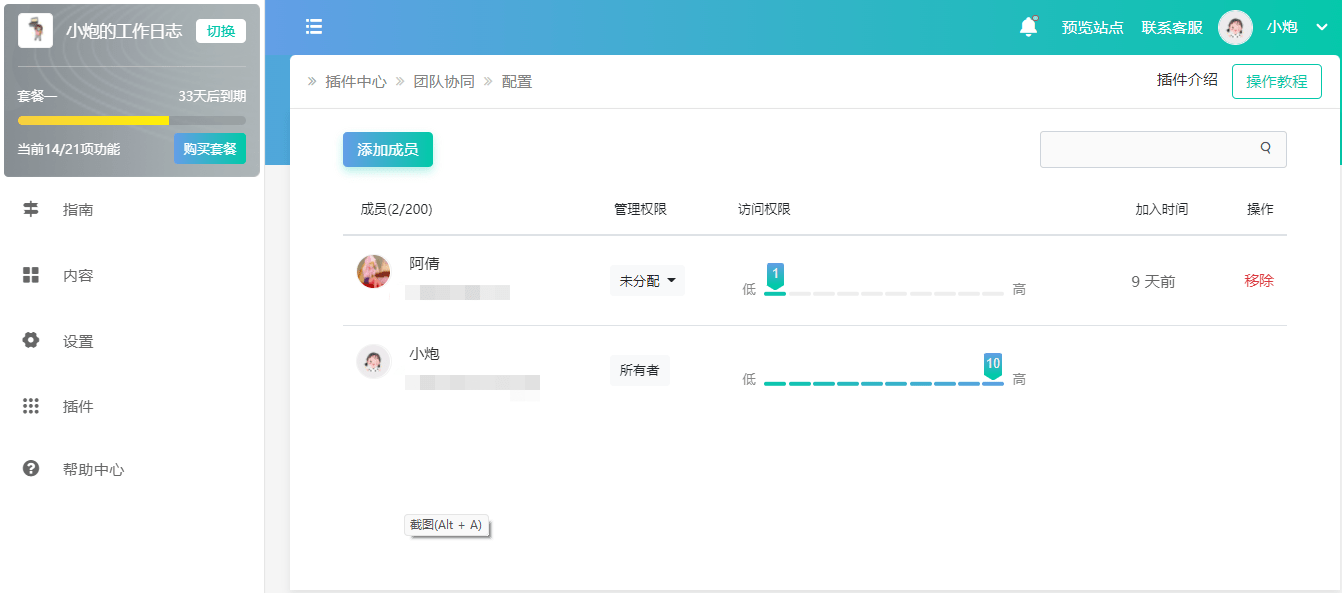1342x593 pixels.
Task: Click the package usage progress bar
Action: [132, 120]
